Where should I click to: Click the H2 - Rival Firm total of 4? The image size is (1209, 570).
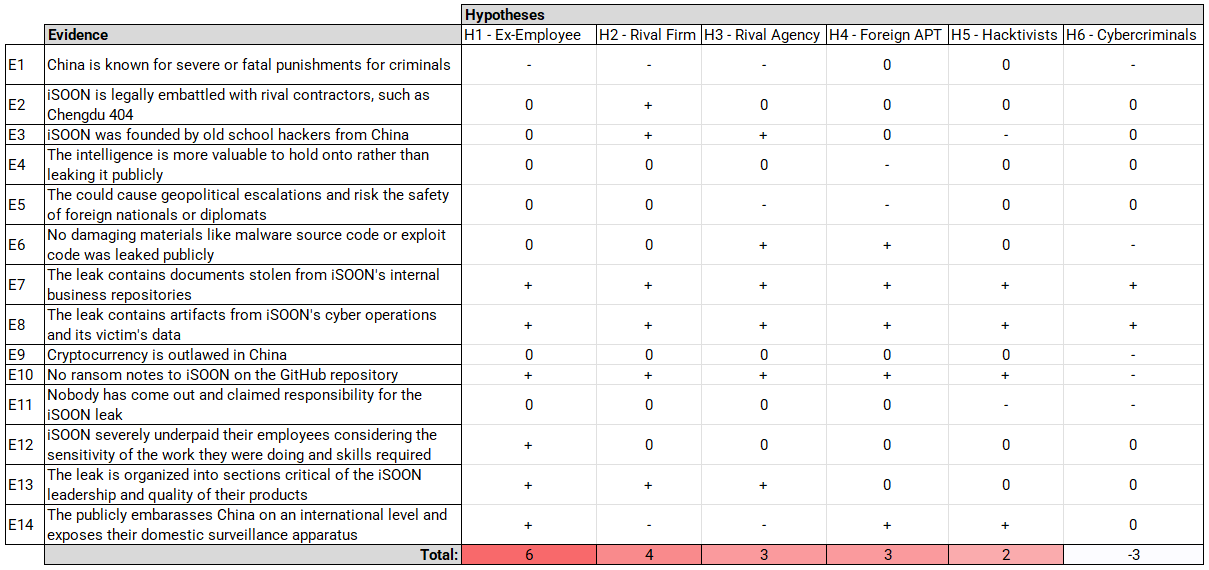[x=648, y=555]
